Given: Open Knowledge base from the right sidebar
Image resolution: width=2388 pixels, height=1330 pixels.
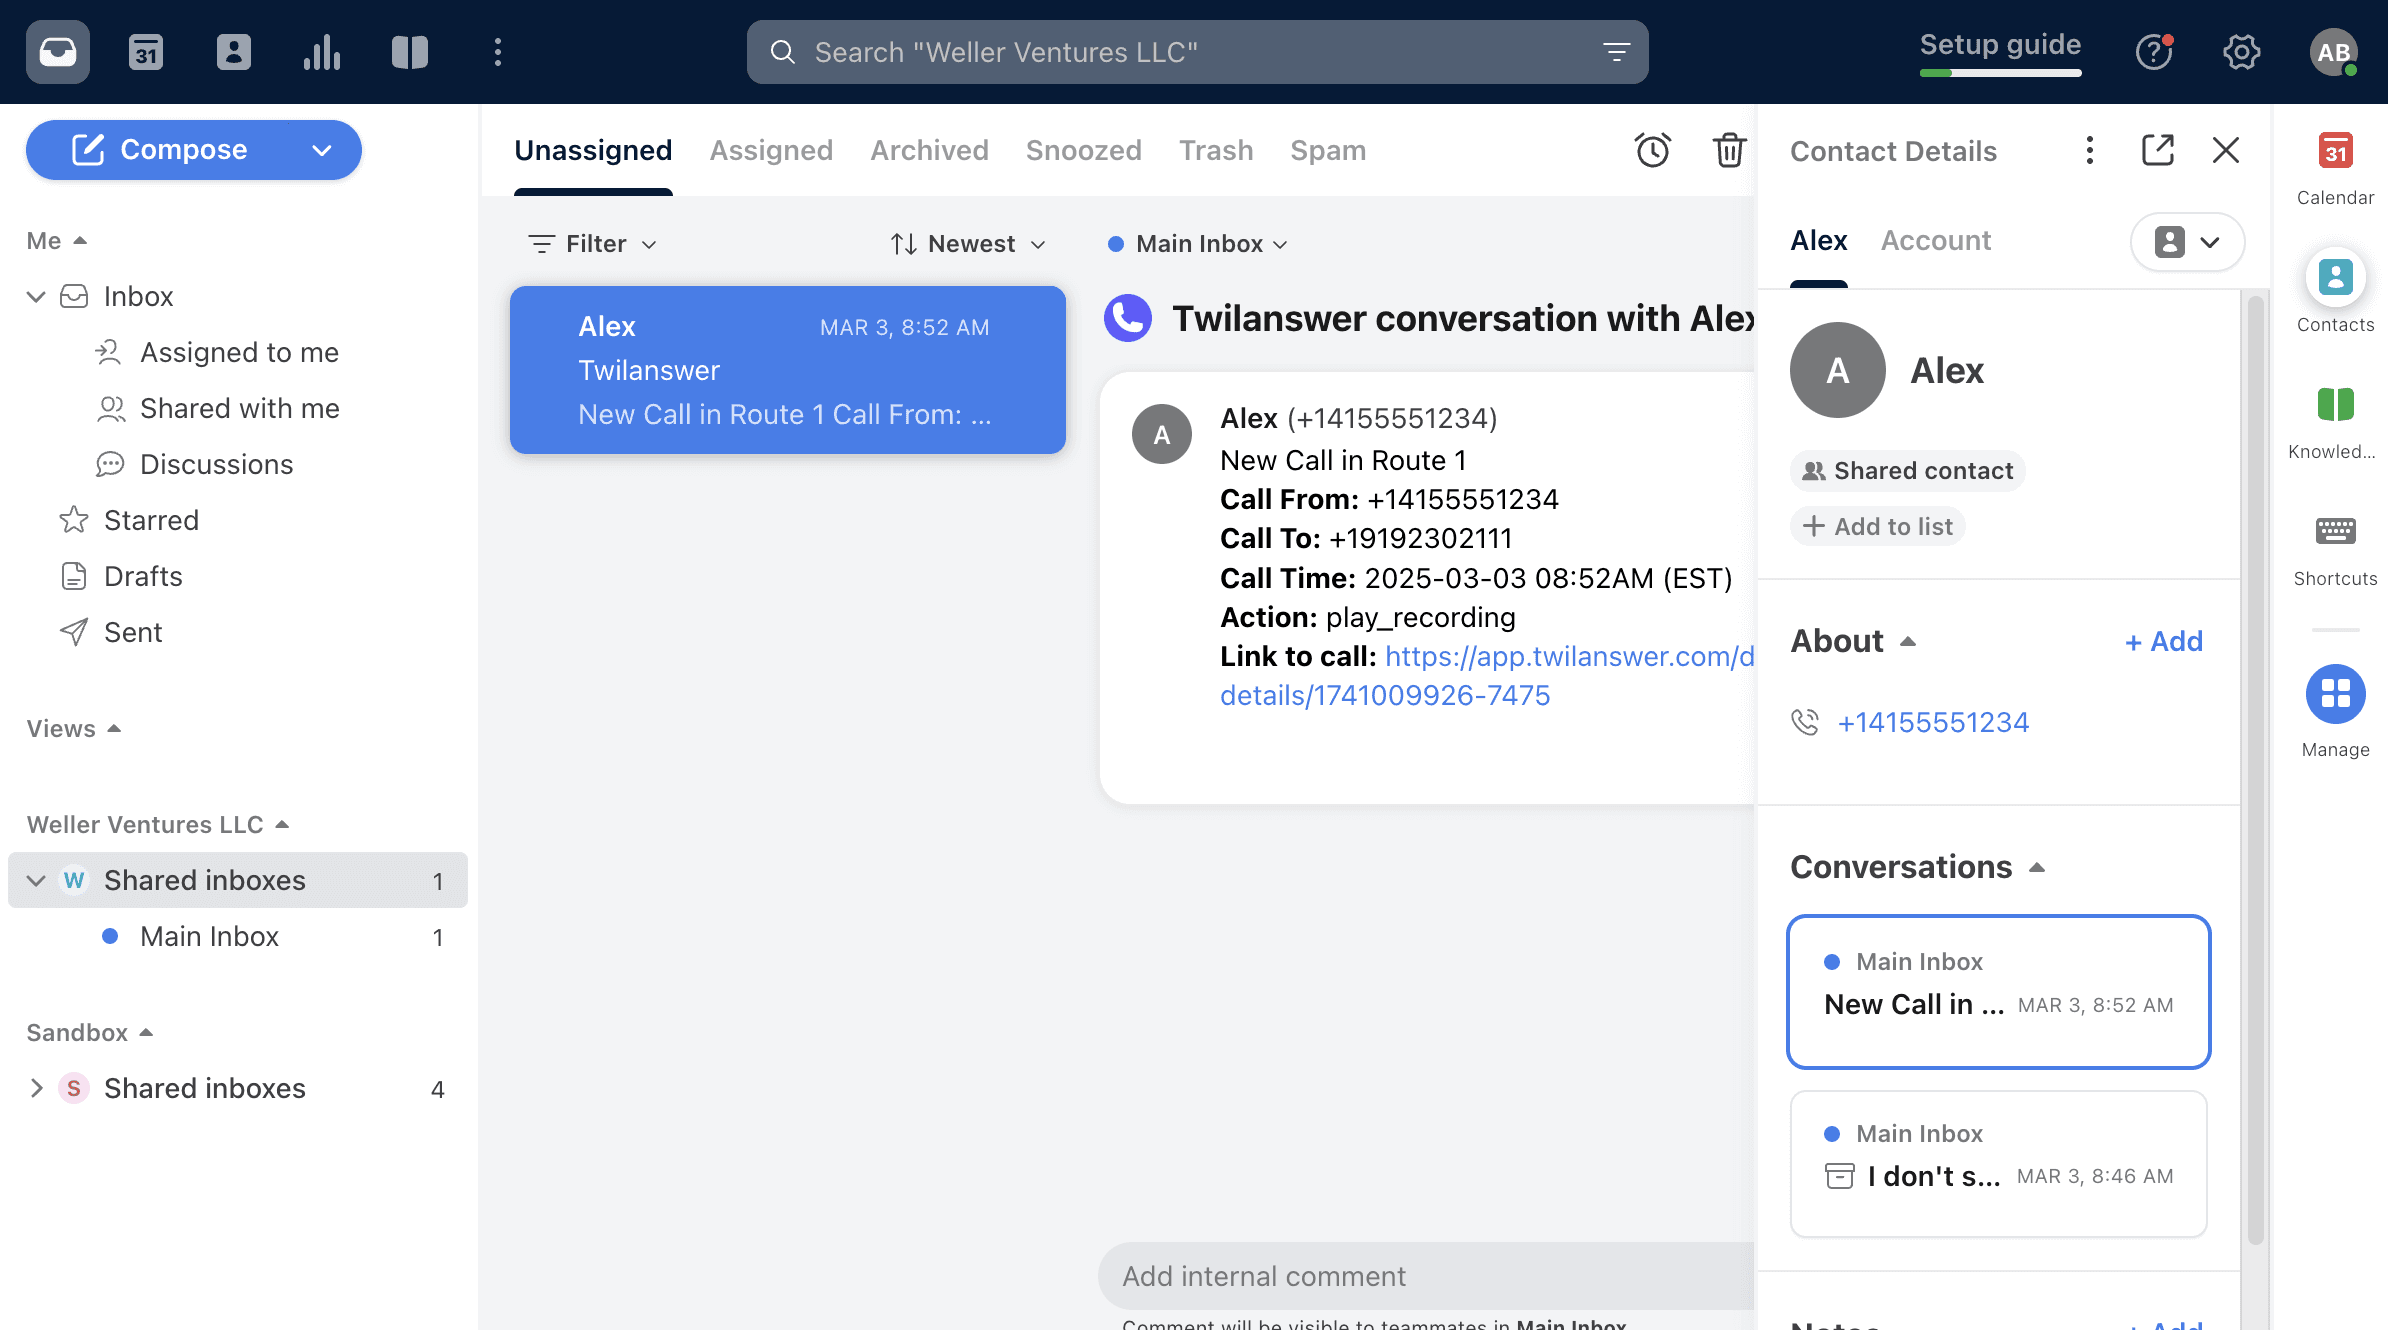Looking at the screenshot, I should coord(2335,406).
